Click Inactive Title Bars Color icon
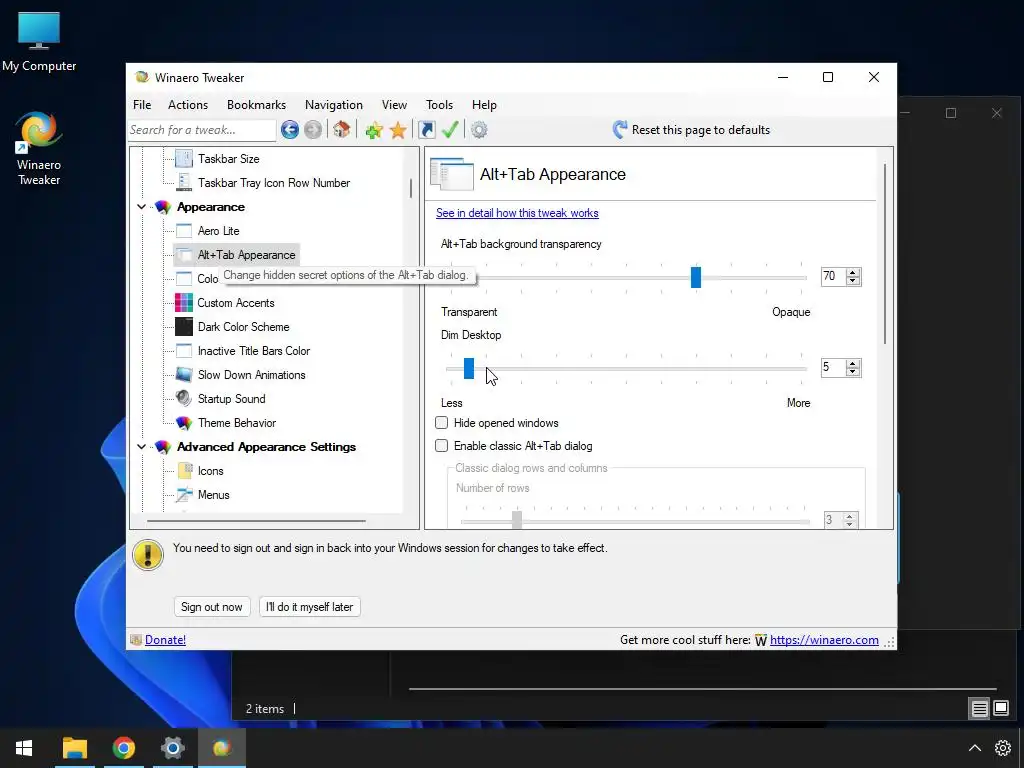This screenshot has width=1024, height=768. pos(184,351)
